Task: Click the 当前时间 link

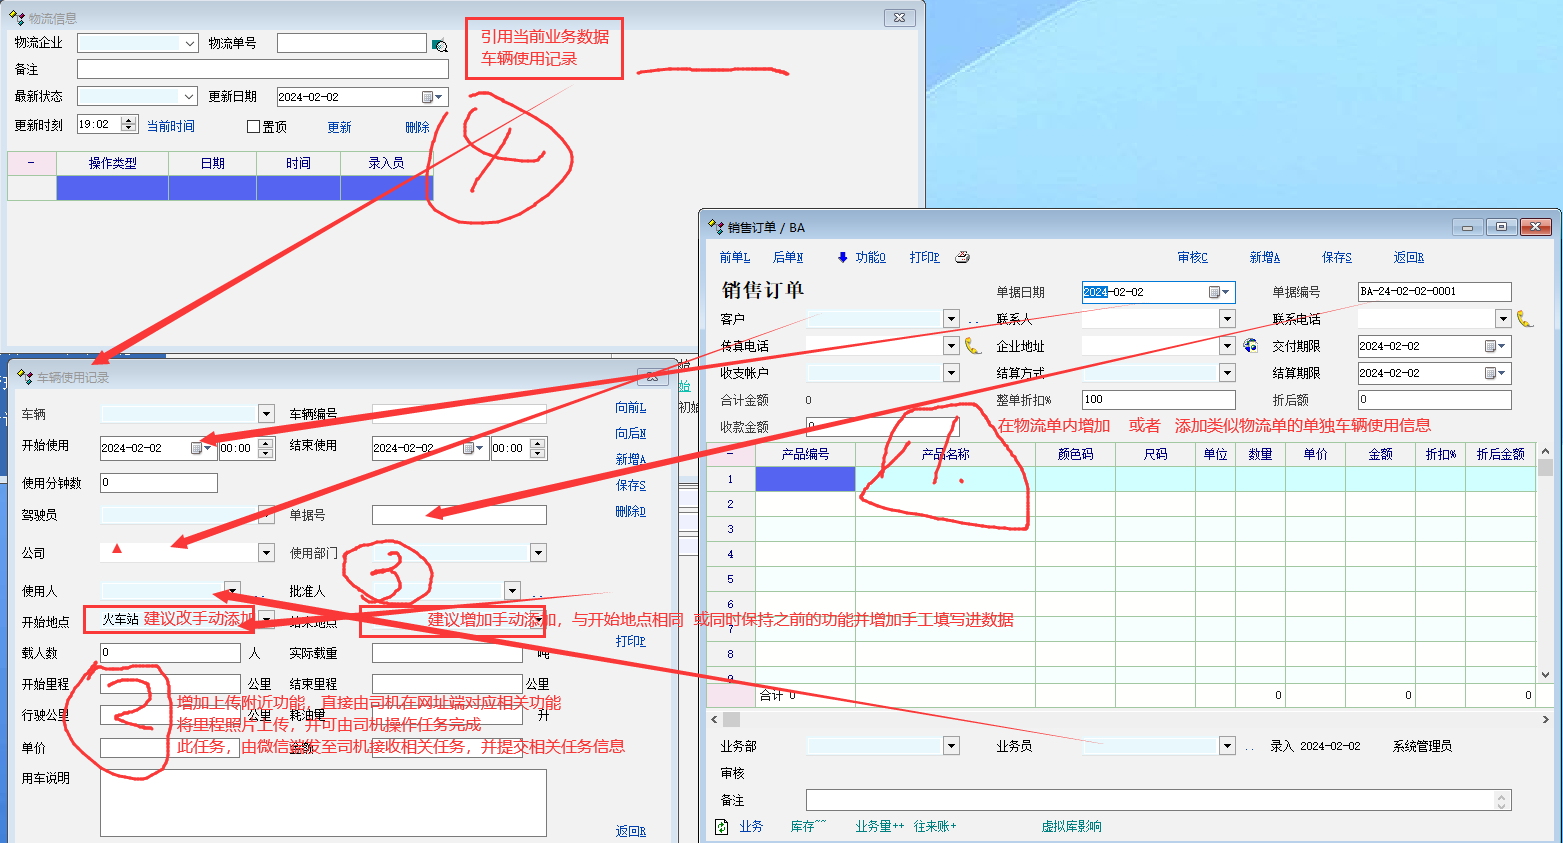Action: click(171, 126)
